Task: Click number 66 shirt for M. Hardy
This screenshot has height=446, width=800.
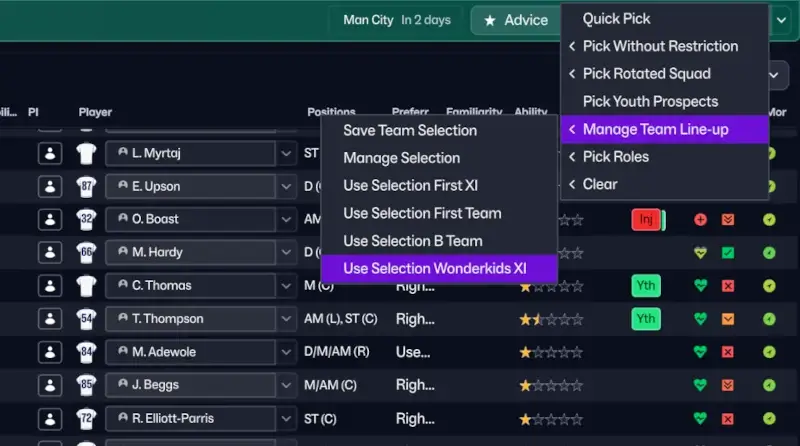Action: [86, 253]
